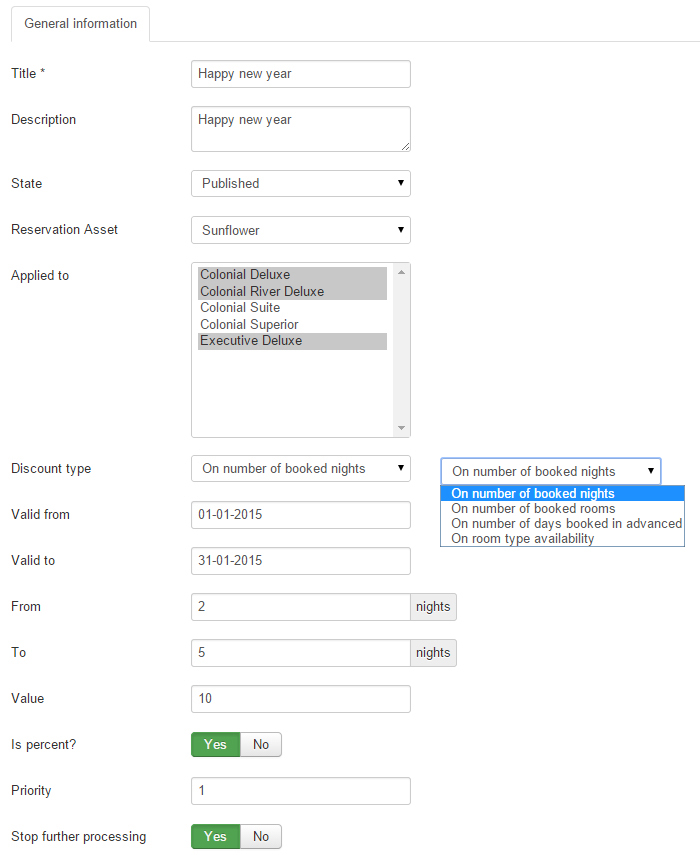Set Is percent to No
Viewport: 700px width, 855px height.
point(261,744)
